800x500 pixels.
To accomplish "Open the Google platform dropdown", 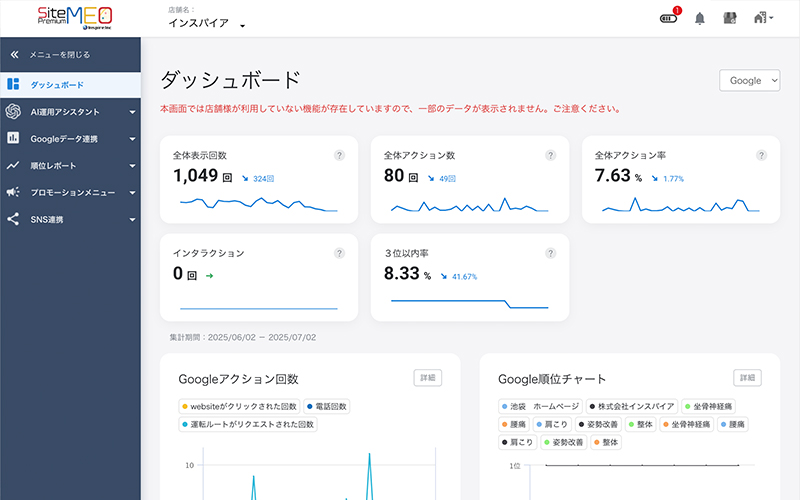I will 749,81.
